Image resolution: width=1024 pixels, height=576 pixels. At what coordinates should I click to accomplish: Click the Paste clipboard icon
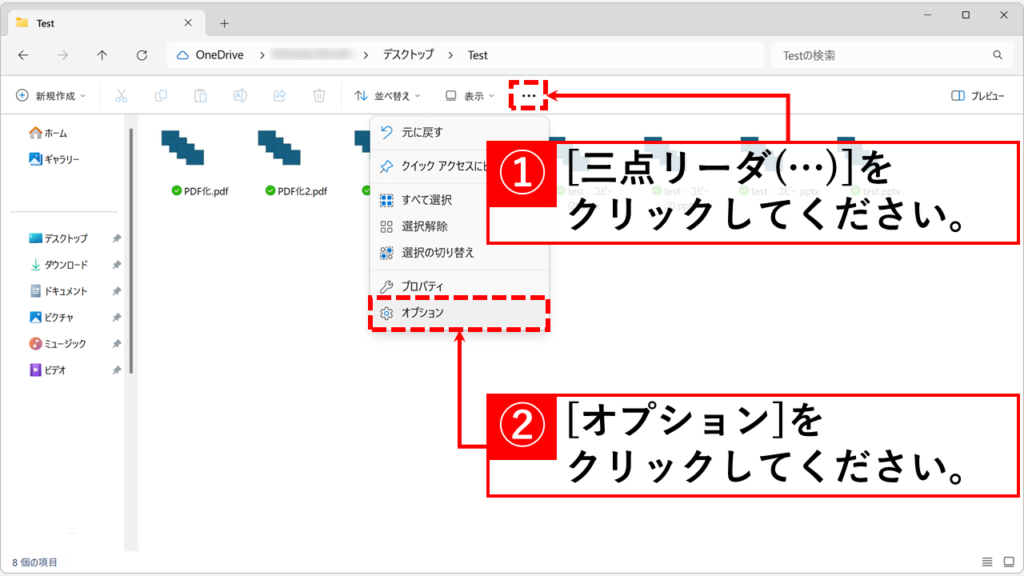coord(200,96)
